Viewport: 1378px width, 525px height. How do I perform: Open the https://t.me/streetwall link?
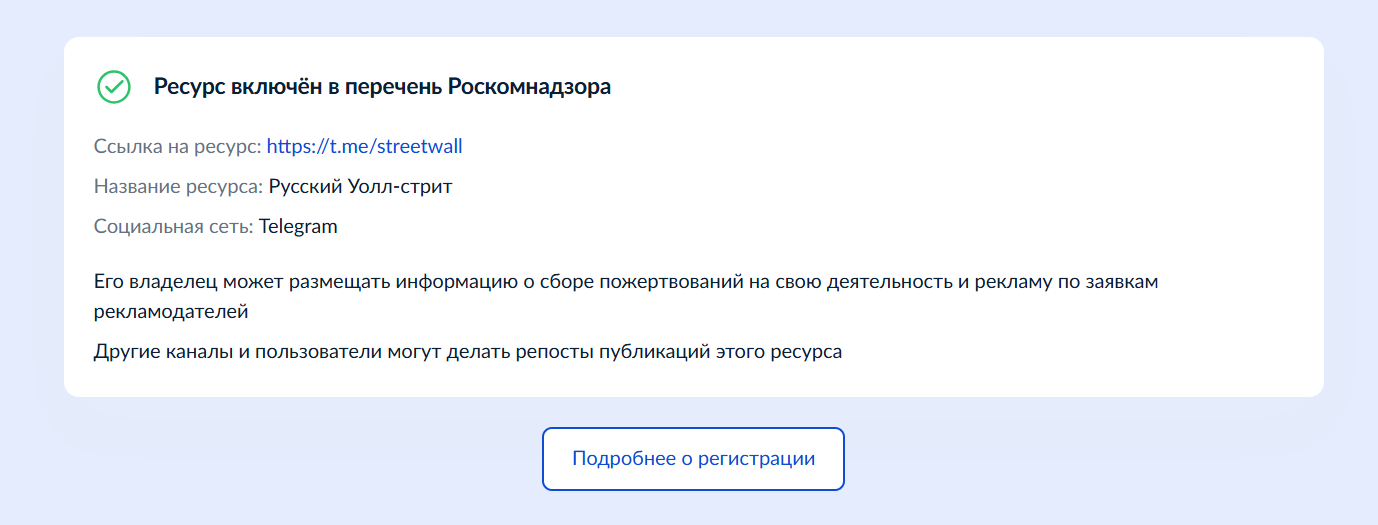(364, 147)
